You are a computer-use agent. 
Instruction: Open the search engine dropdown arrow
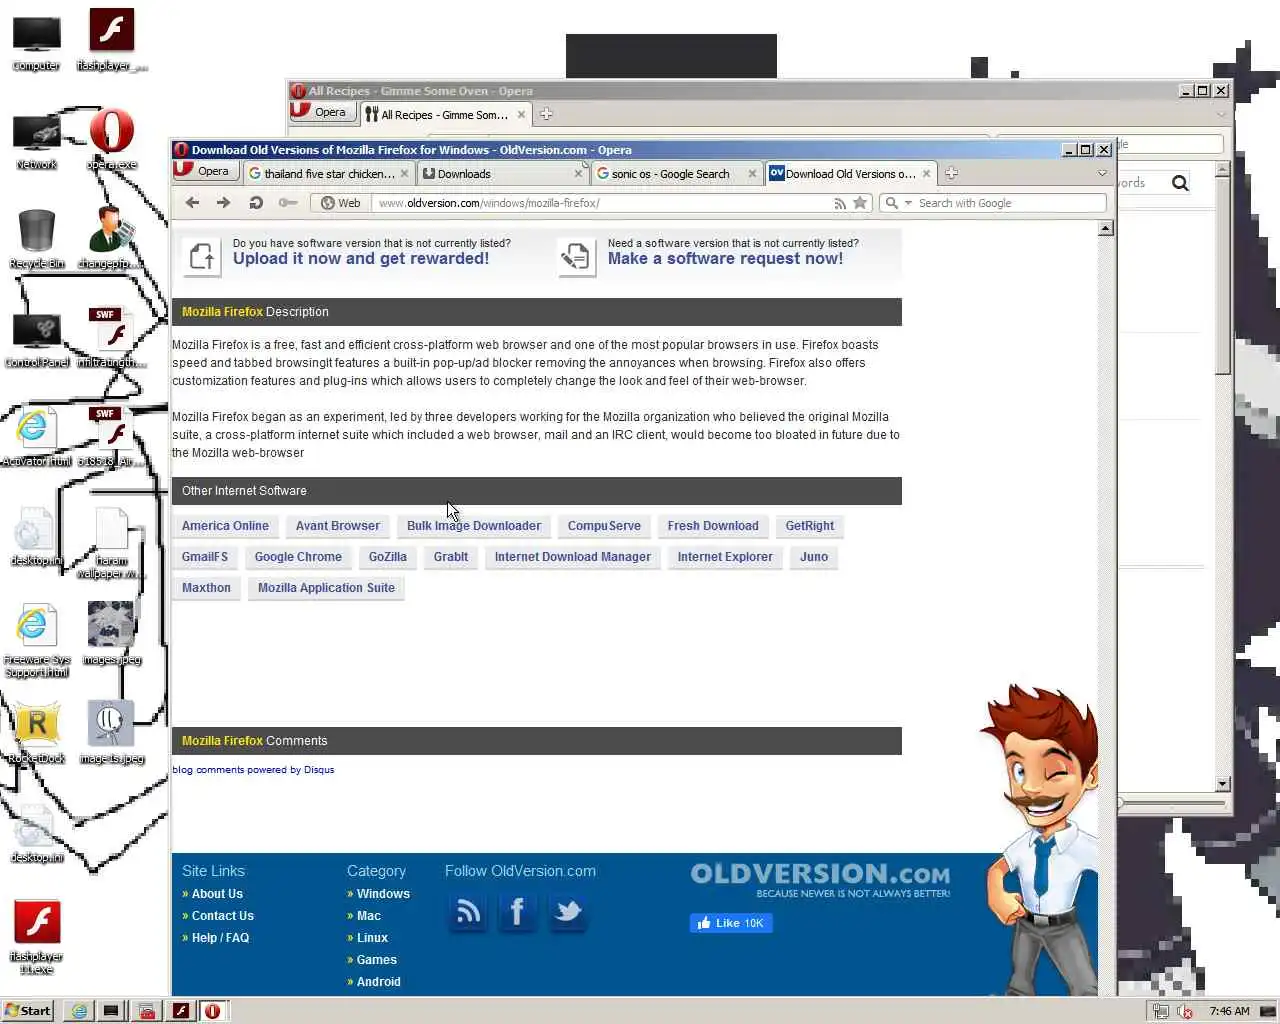908,203
